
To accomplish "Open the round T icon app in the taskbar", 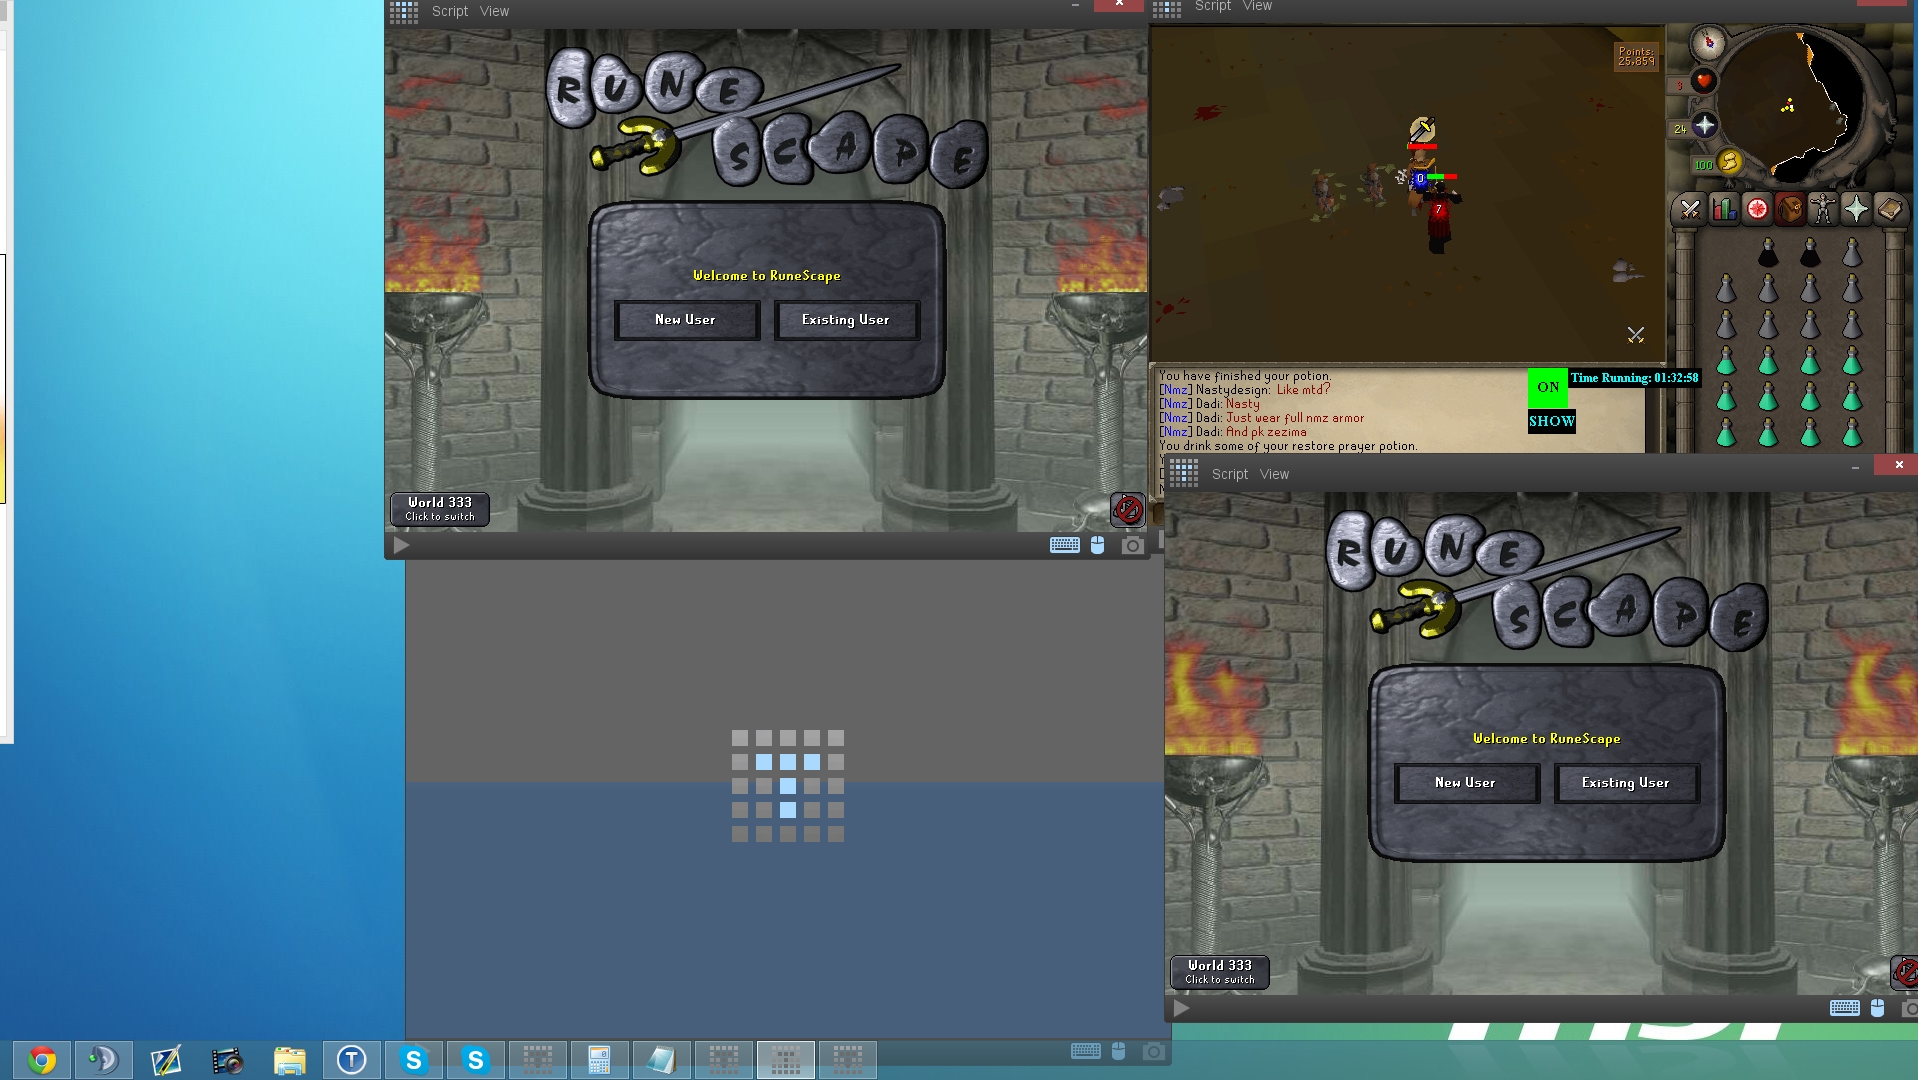I will tap(351, 1060).
